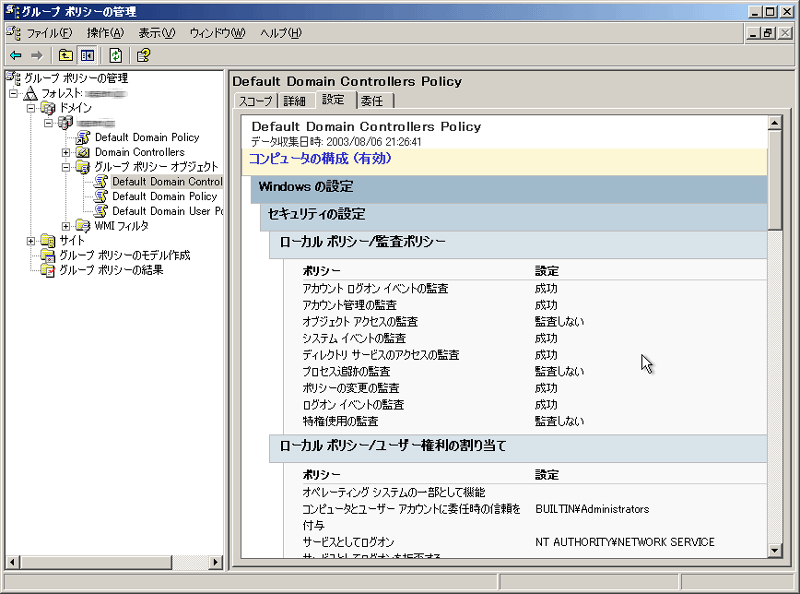Viewport: 800px width, 594px height.
Task: Open the ファイル(F) menu
Action: point(49,33)
